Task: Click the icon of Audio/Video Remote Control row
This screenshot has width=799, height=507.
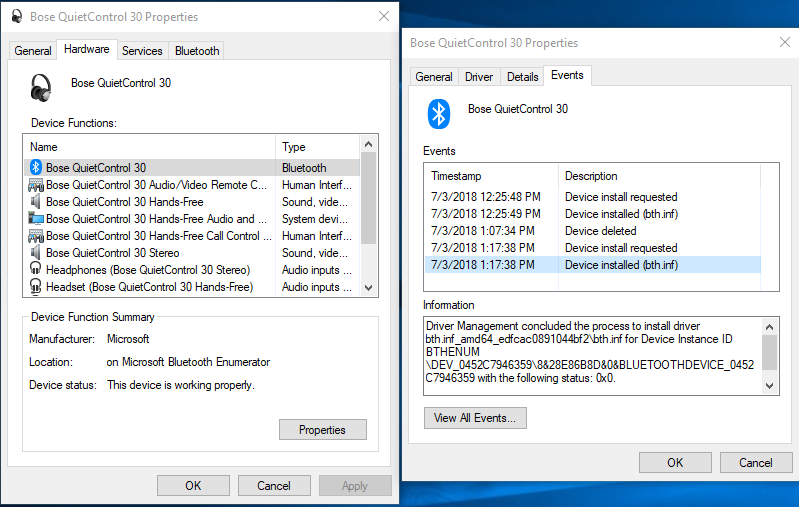Action: (36, 185)
